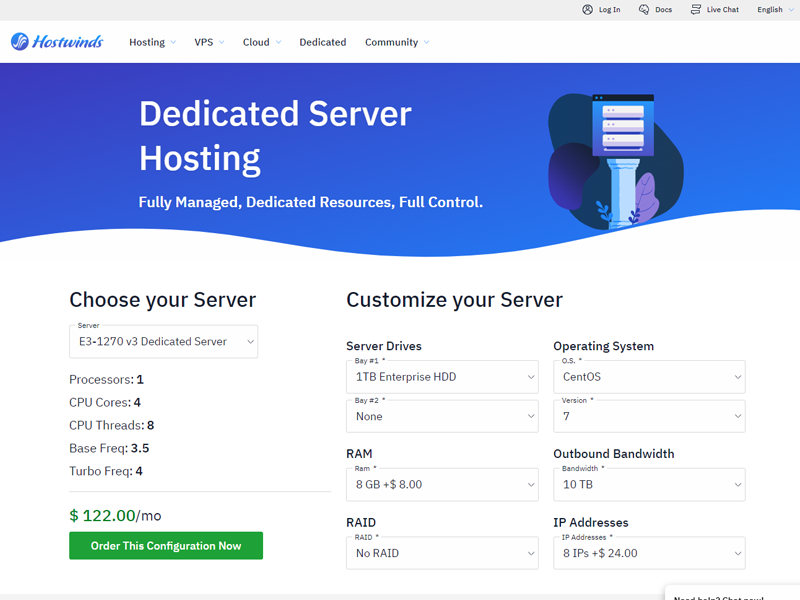Open Bay #1 1TB Enterprise HDD dropdown
The width and height of the screenshot is (800, 600).
(442, 377)
